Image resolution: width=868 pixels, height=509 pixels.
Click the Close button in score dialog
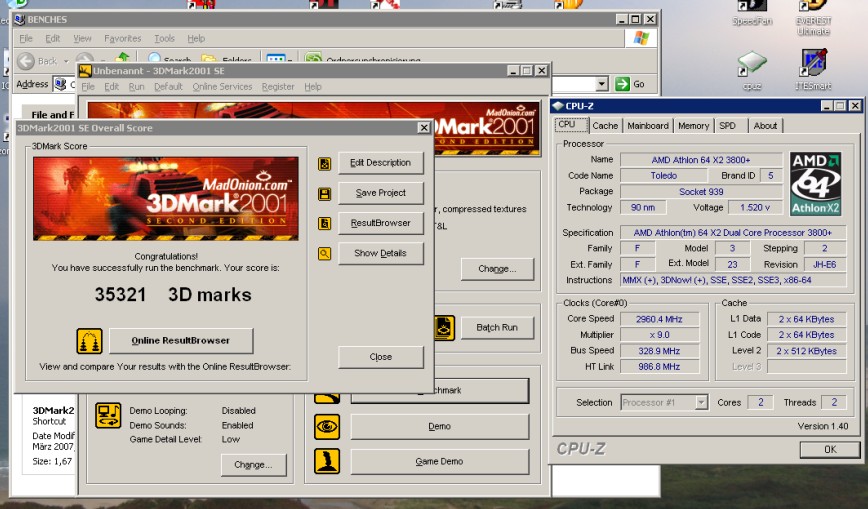tap(381, 357)
